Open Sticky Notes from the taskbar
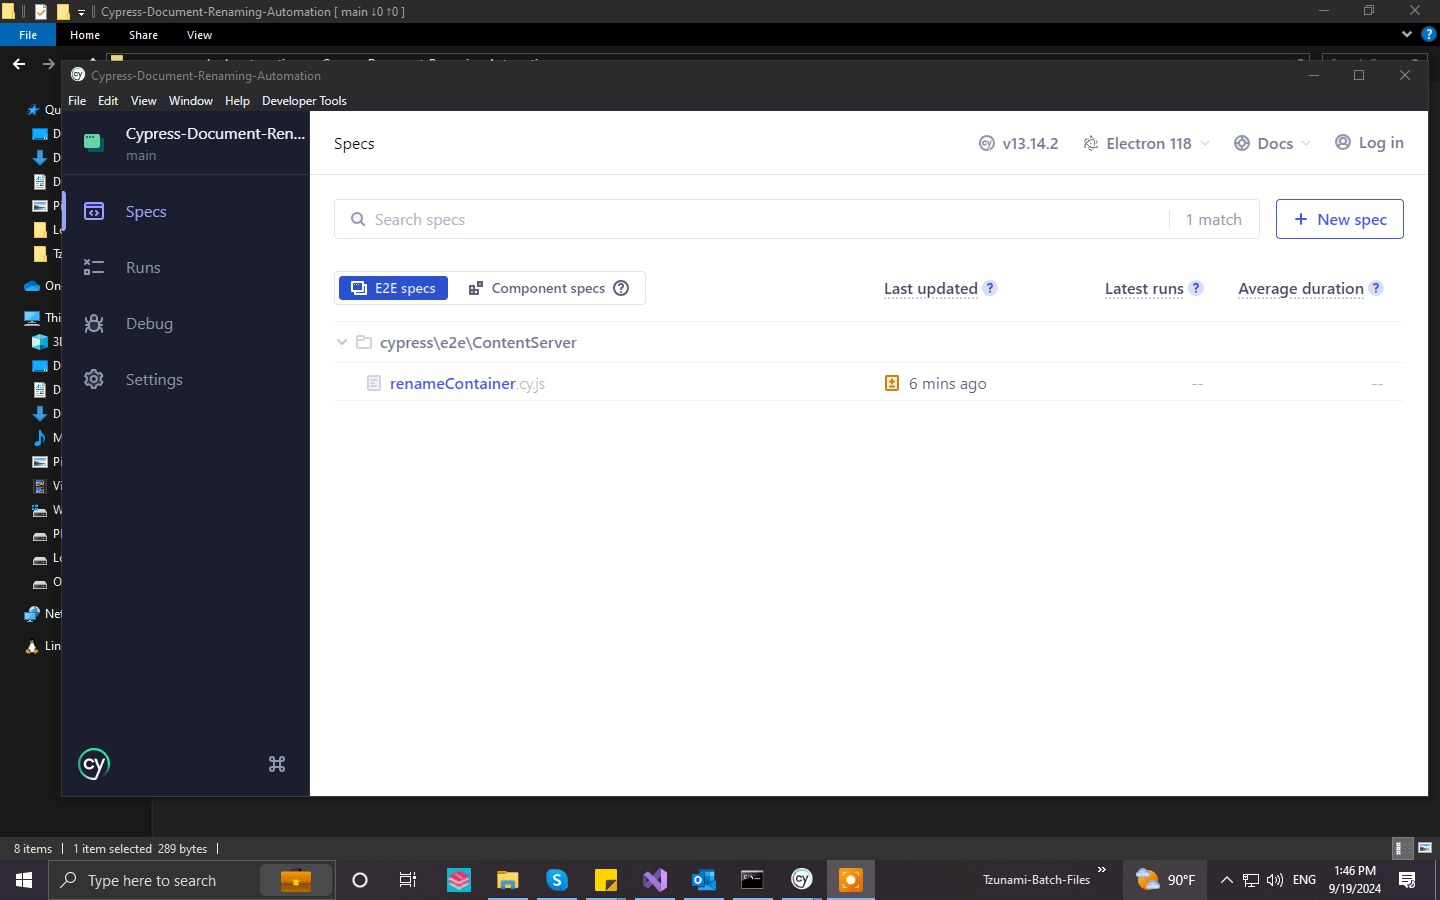This screenshot has height=900, width=1440. (x=606, y=880)
